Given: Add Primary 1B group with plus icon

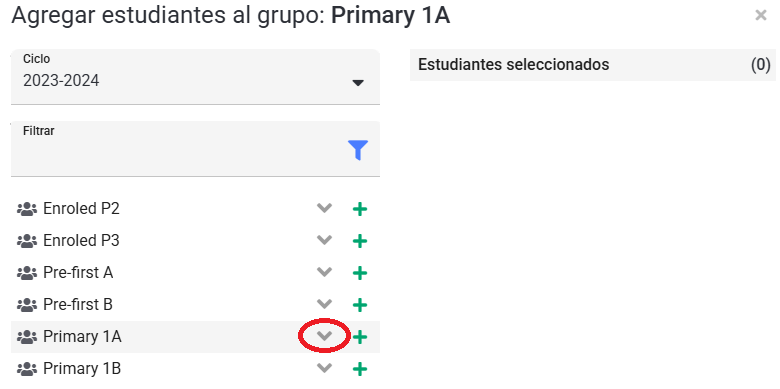Looking at the screenshot, I should [x=360, y=369].
